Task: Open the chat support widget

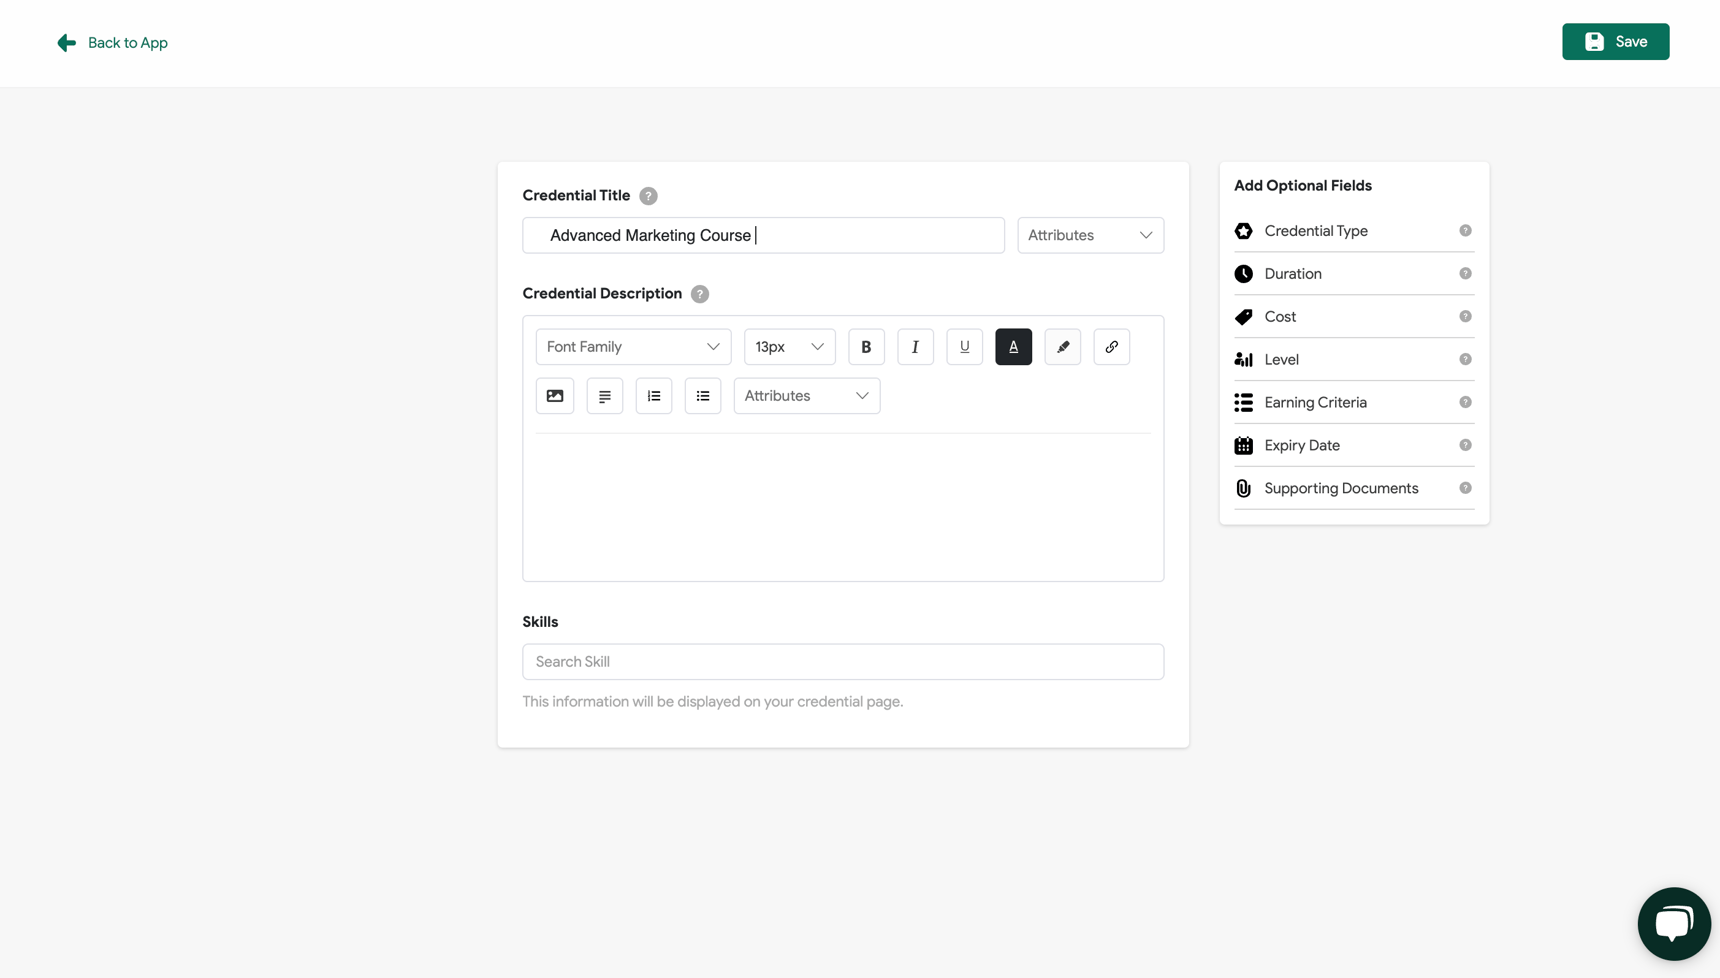Action: 1673,923
